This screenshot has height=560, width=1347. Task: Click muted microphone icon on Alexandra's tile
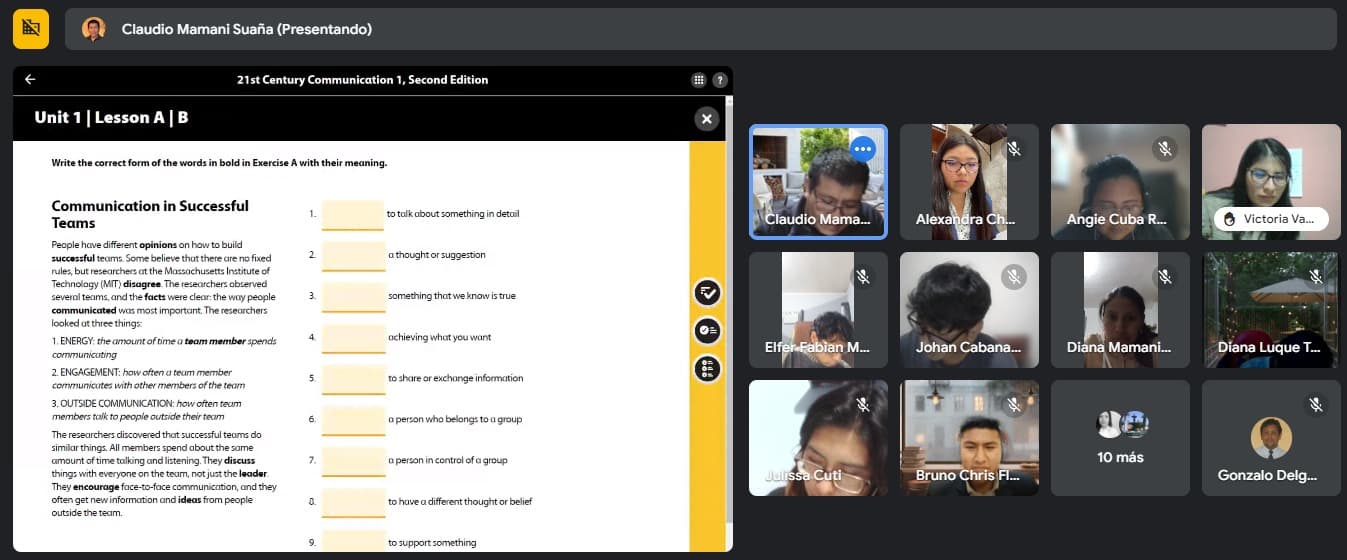point(1013,149)
